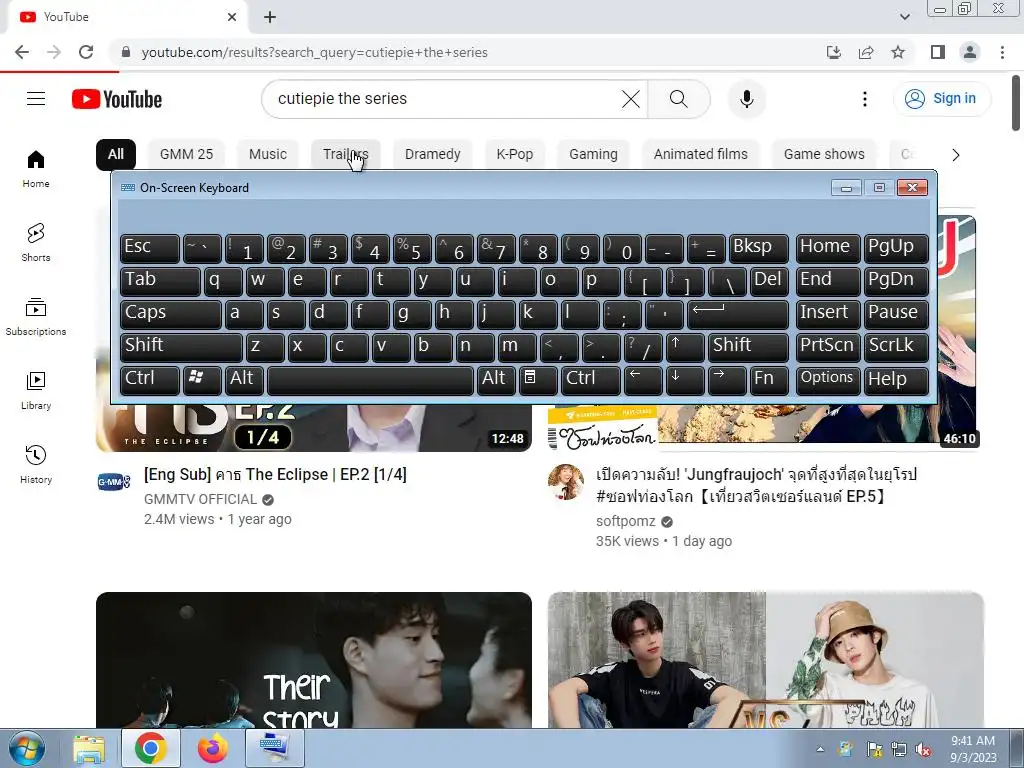Open Chrome profile avatar menu
1024x768 pixels.
pos(970,52)
